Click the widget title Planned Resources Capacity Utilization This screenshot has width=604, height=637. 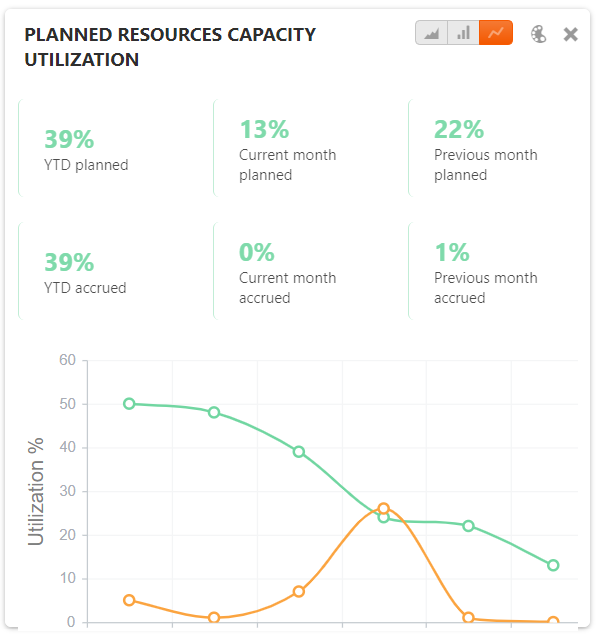170,47
